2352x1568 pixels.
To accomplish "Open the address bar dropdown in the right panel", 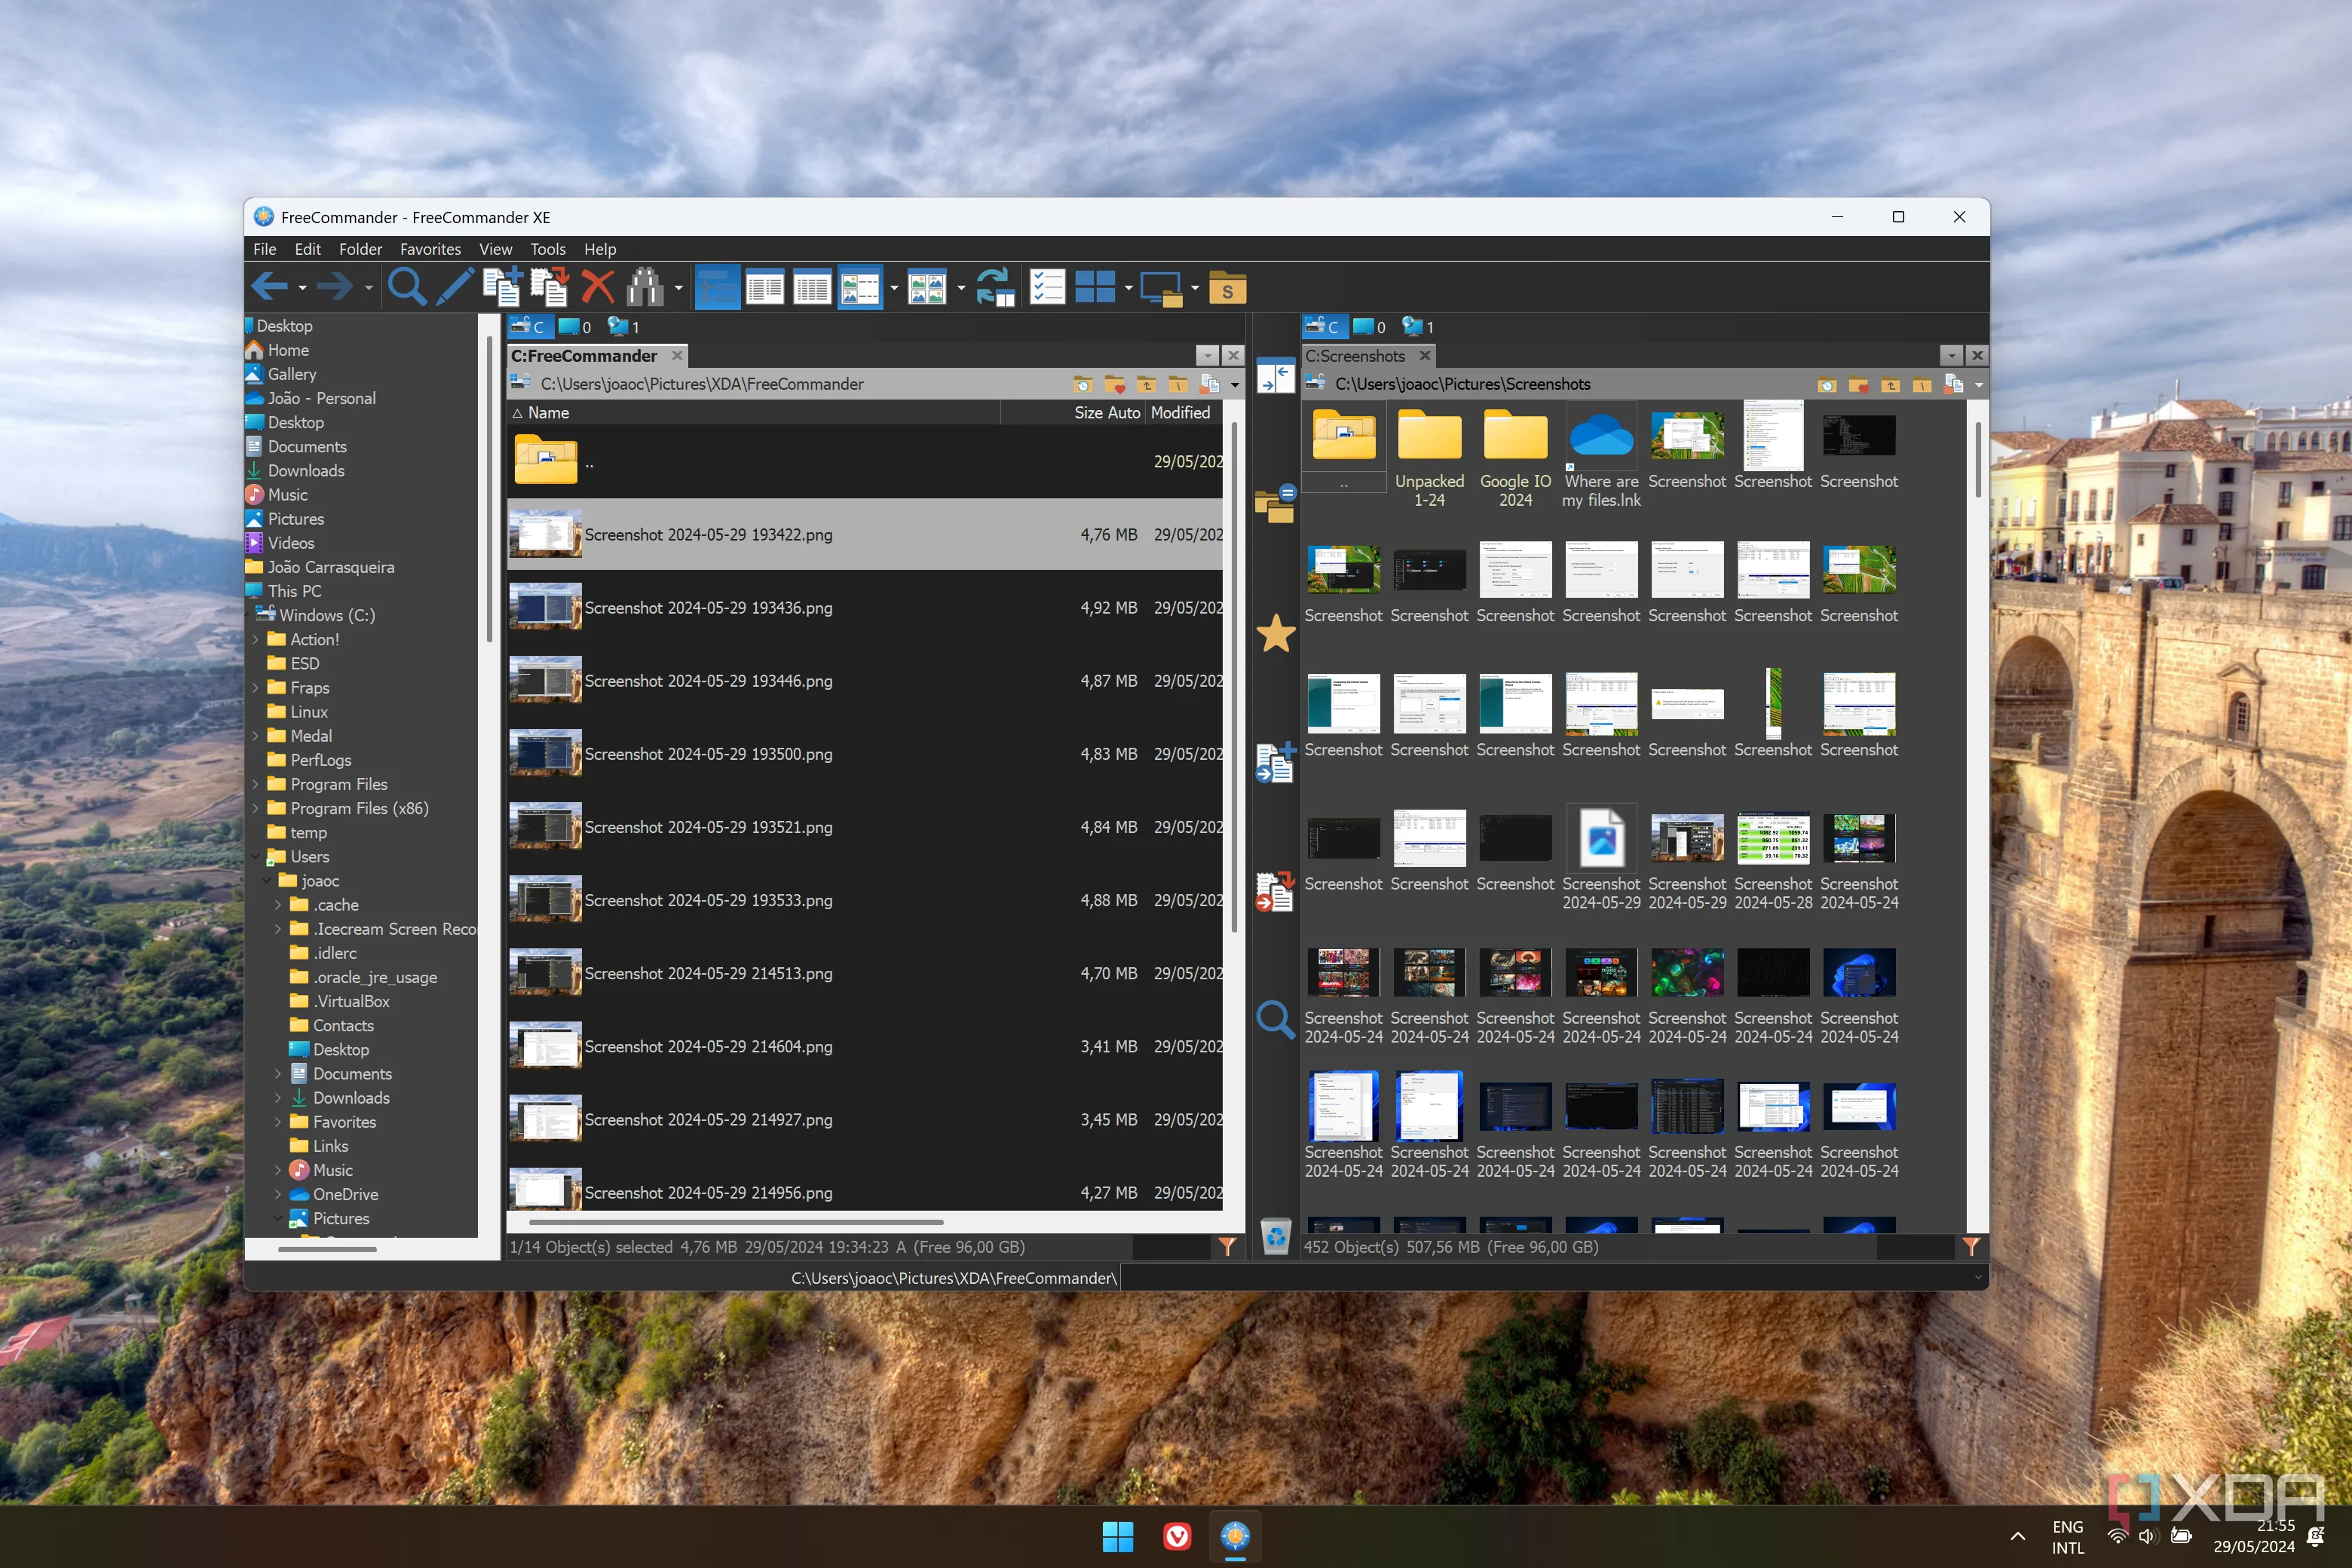I will (x=1978, y=385).
